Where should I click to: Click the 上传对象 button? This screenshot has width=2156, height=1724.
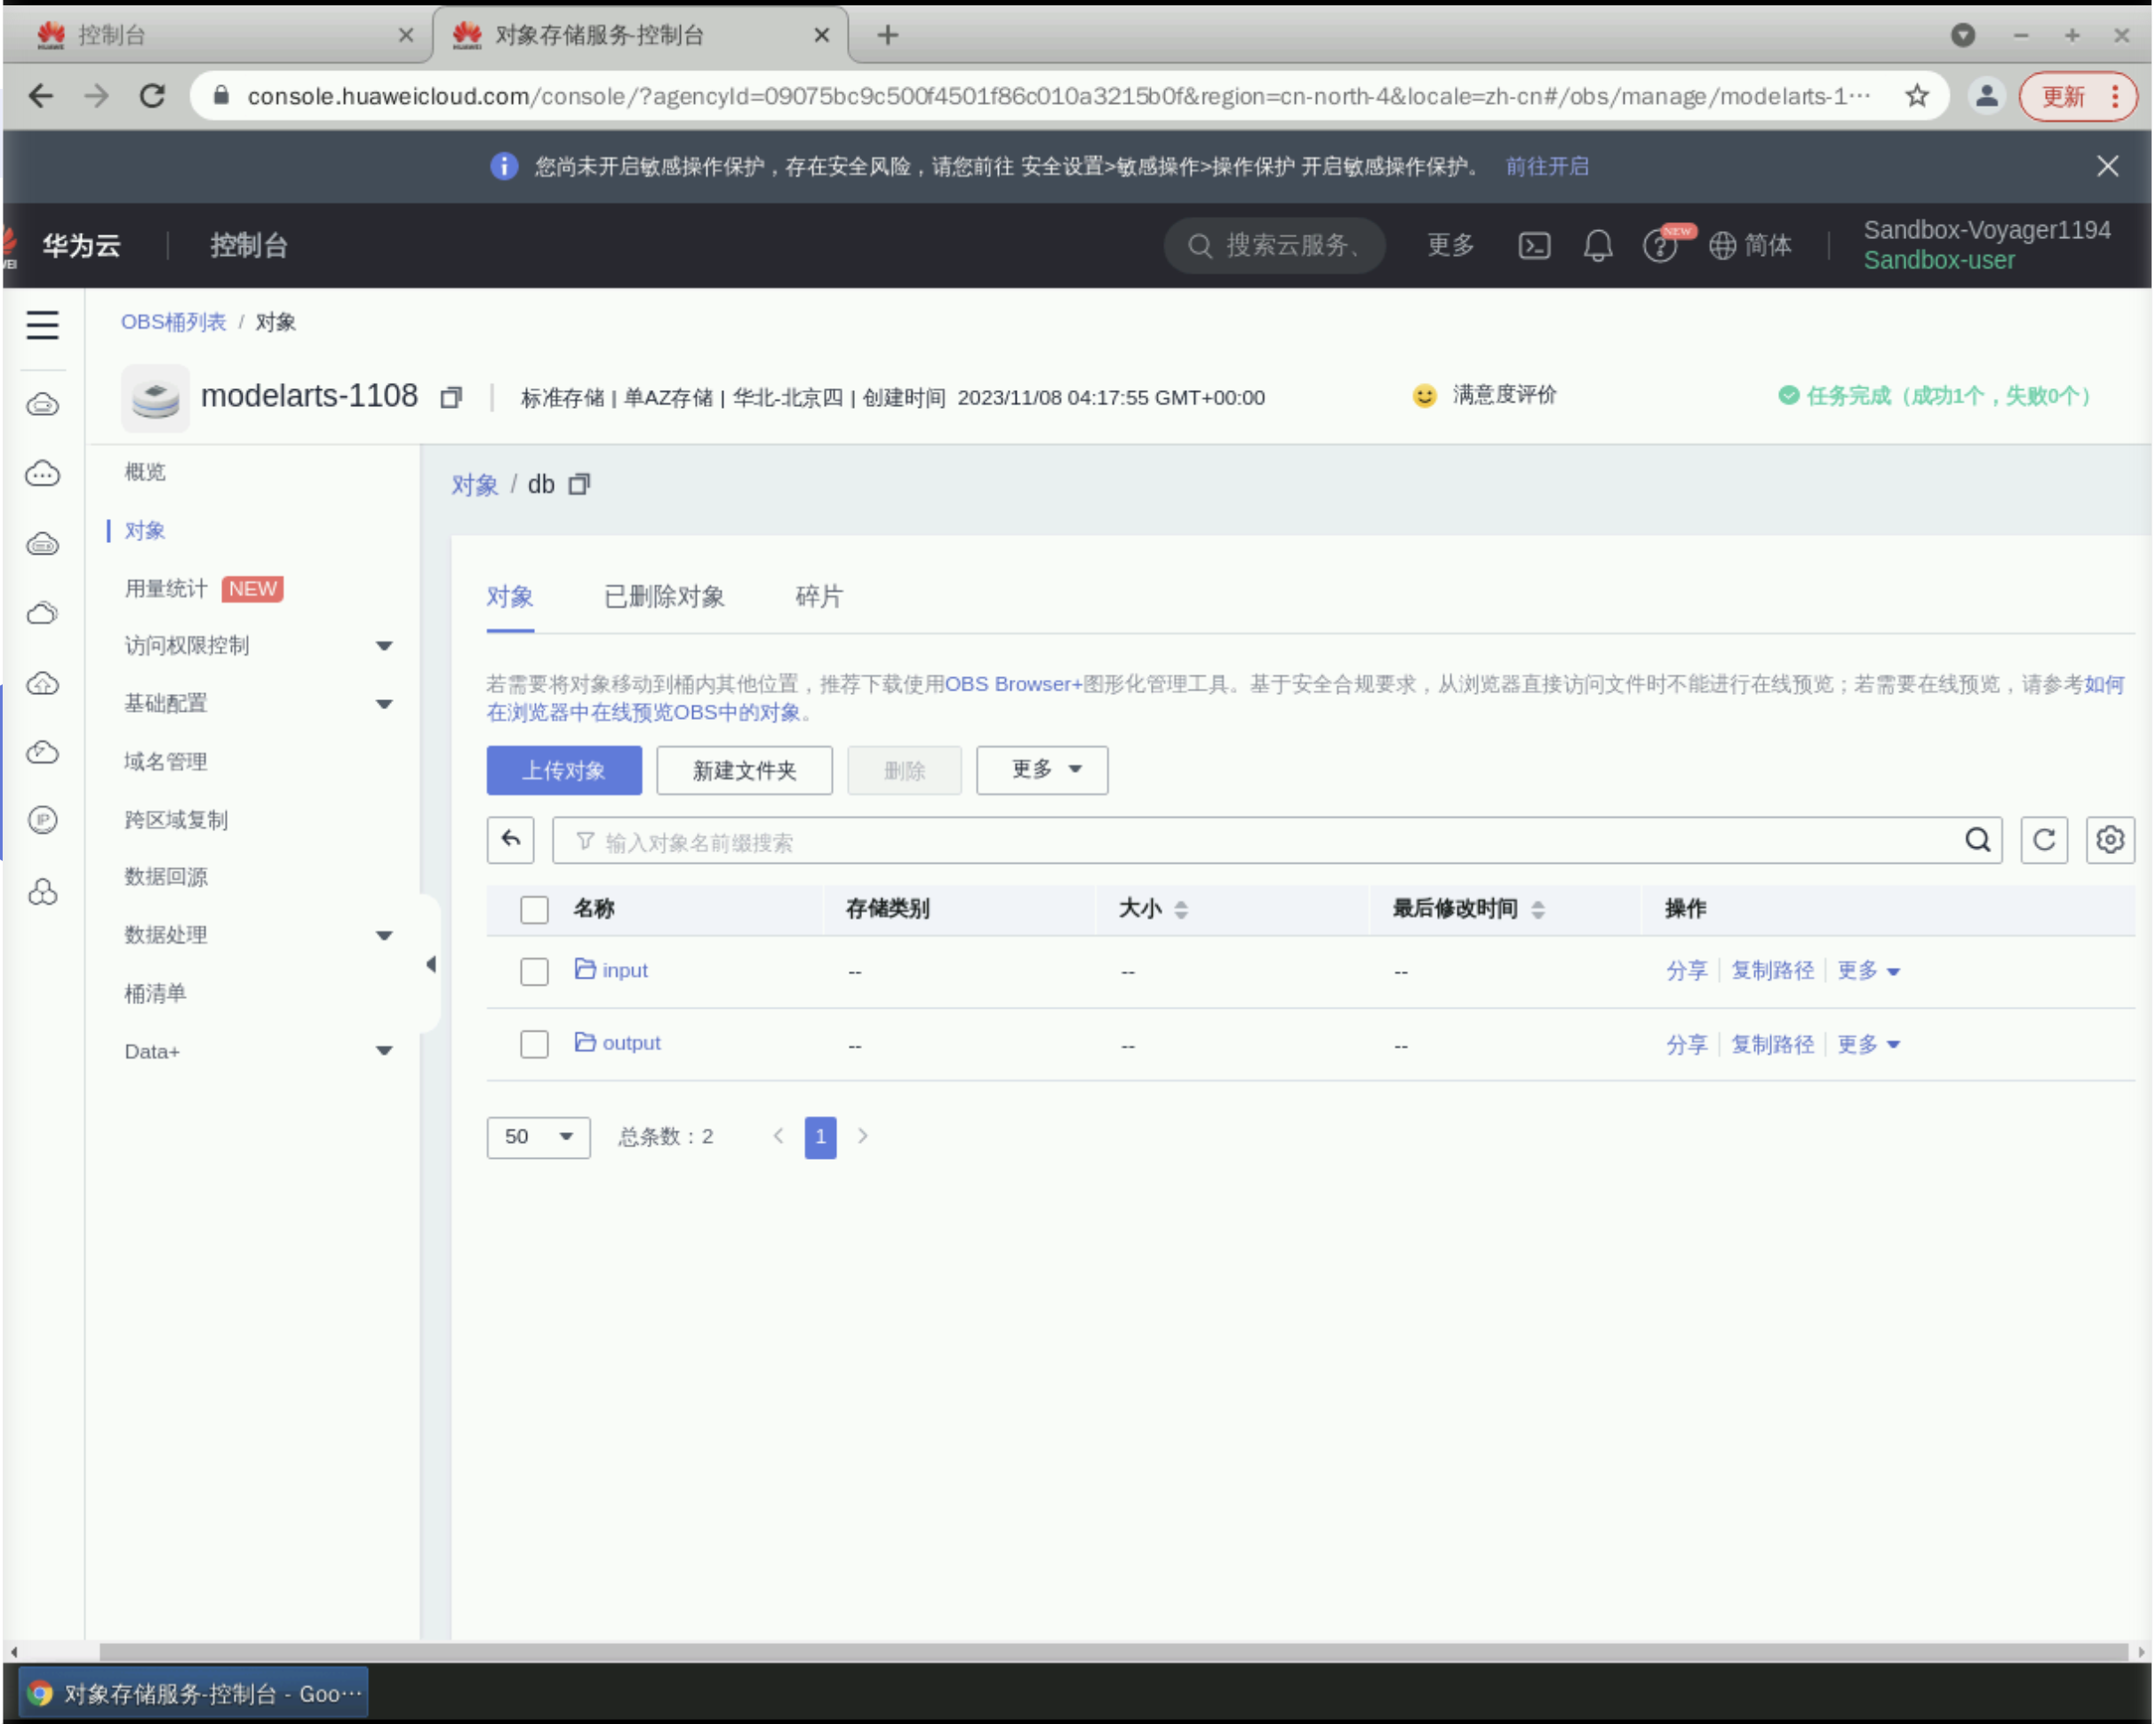564,770
